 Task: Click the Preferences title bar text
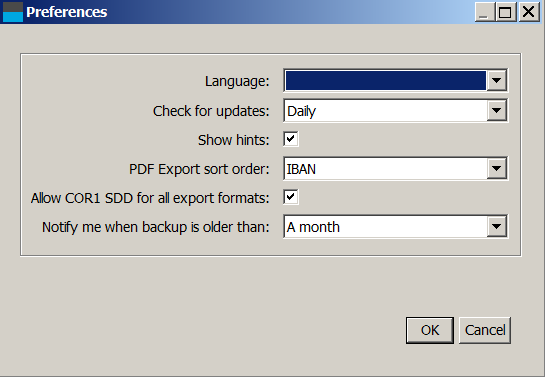(67, 12)
